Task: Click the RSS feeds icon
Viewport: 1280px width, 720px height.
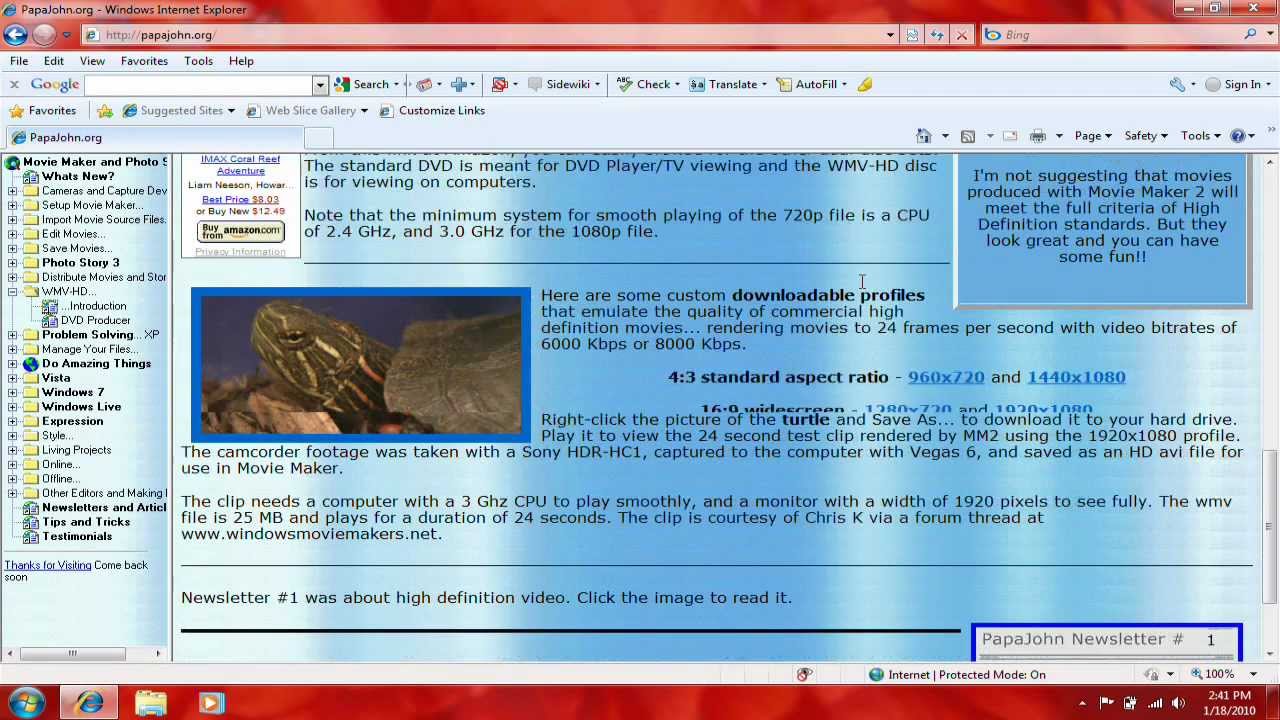Action: pos(968,136)
